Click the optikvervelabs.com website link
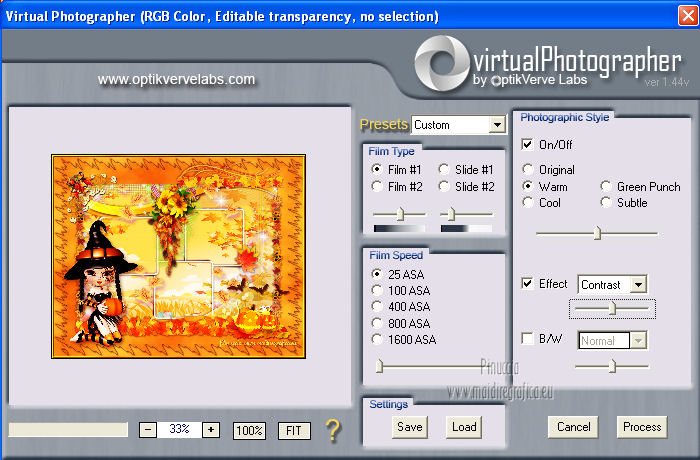 pos(176,79)
